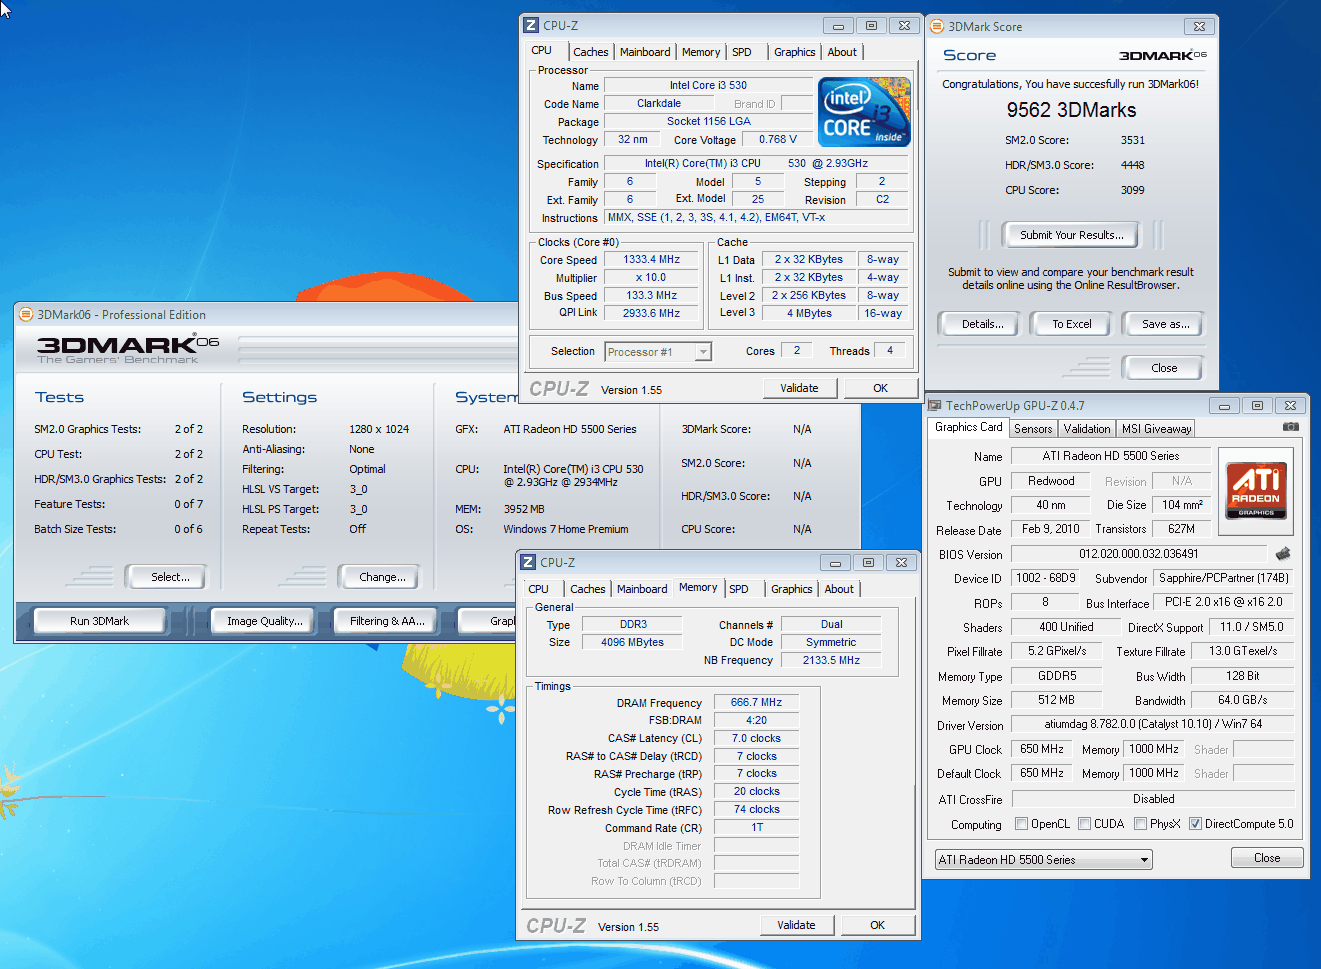The height and width of the screenshot is (969, 1321).
Task: Click the GPU-Z title bar application icon
Action: [x=935, y=406]
